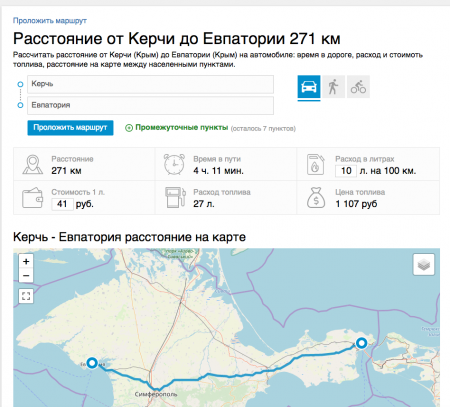Click the green plus icon for intermediate points
This screenshot has height=407, width=450.
click(129, 128)
